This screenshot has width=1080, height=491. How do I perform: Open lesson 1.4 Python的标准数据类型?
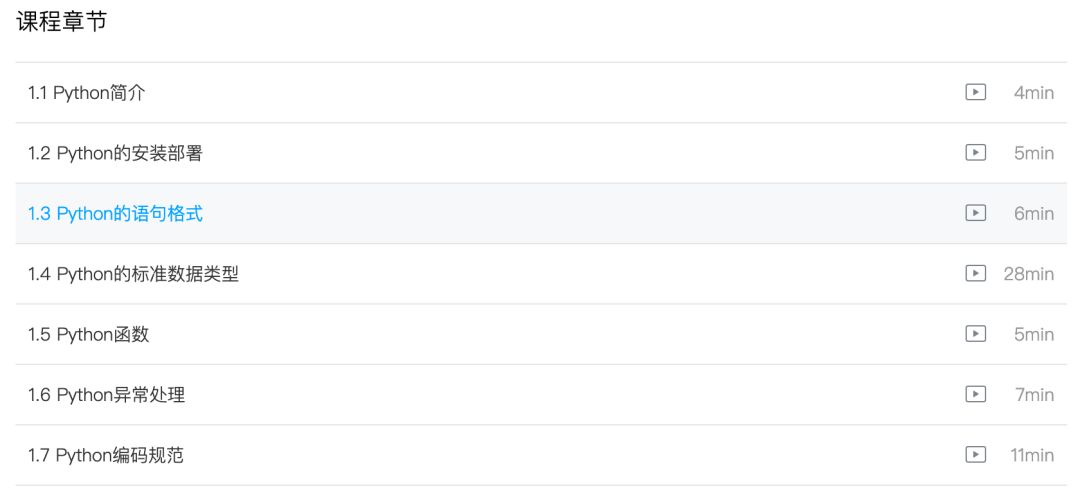133,274
